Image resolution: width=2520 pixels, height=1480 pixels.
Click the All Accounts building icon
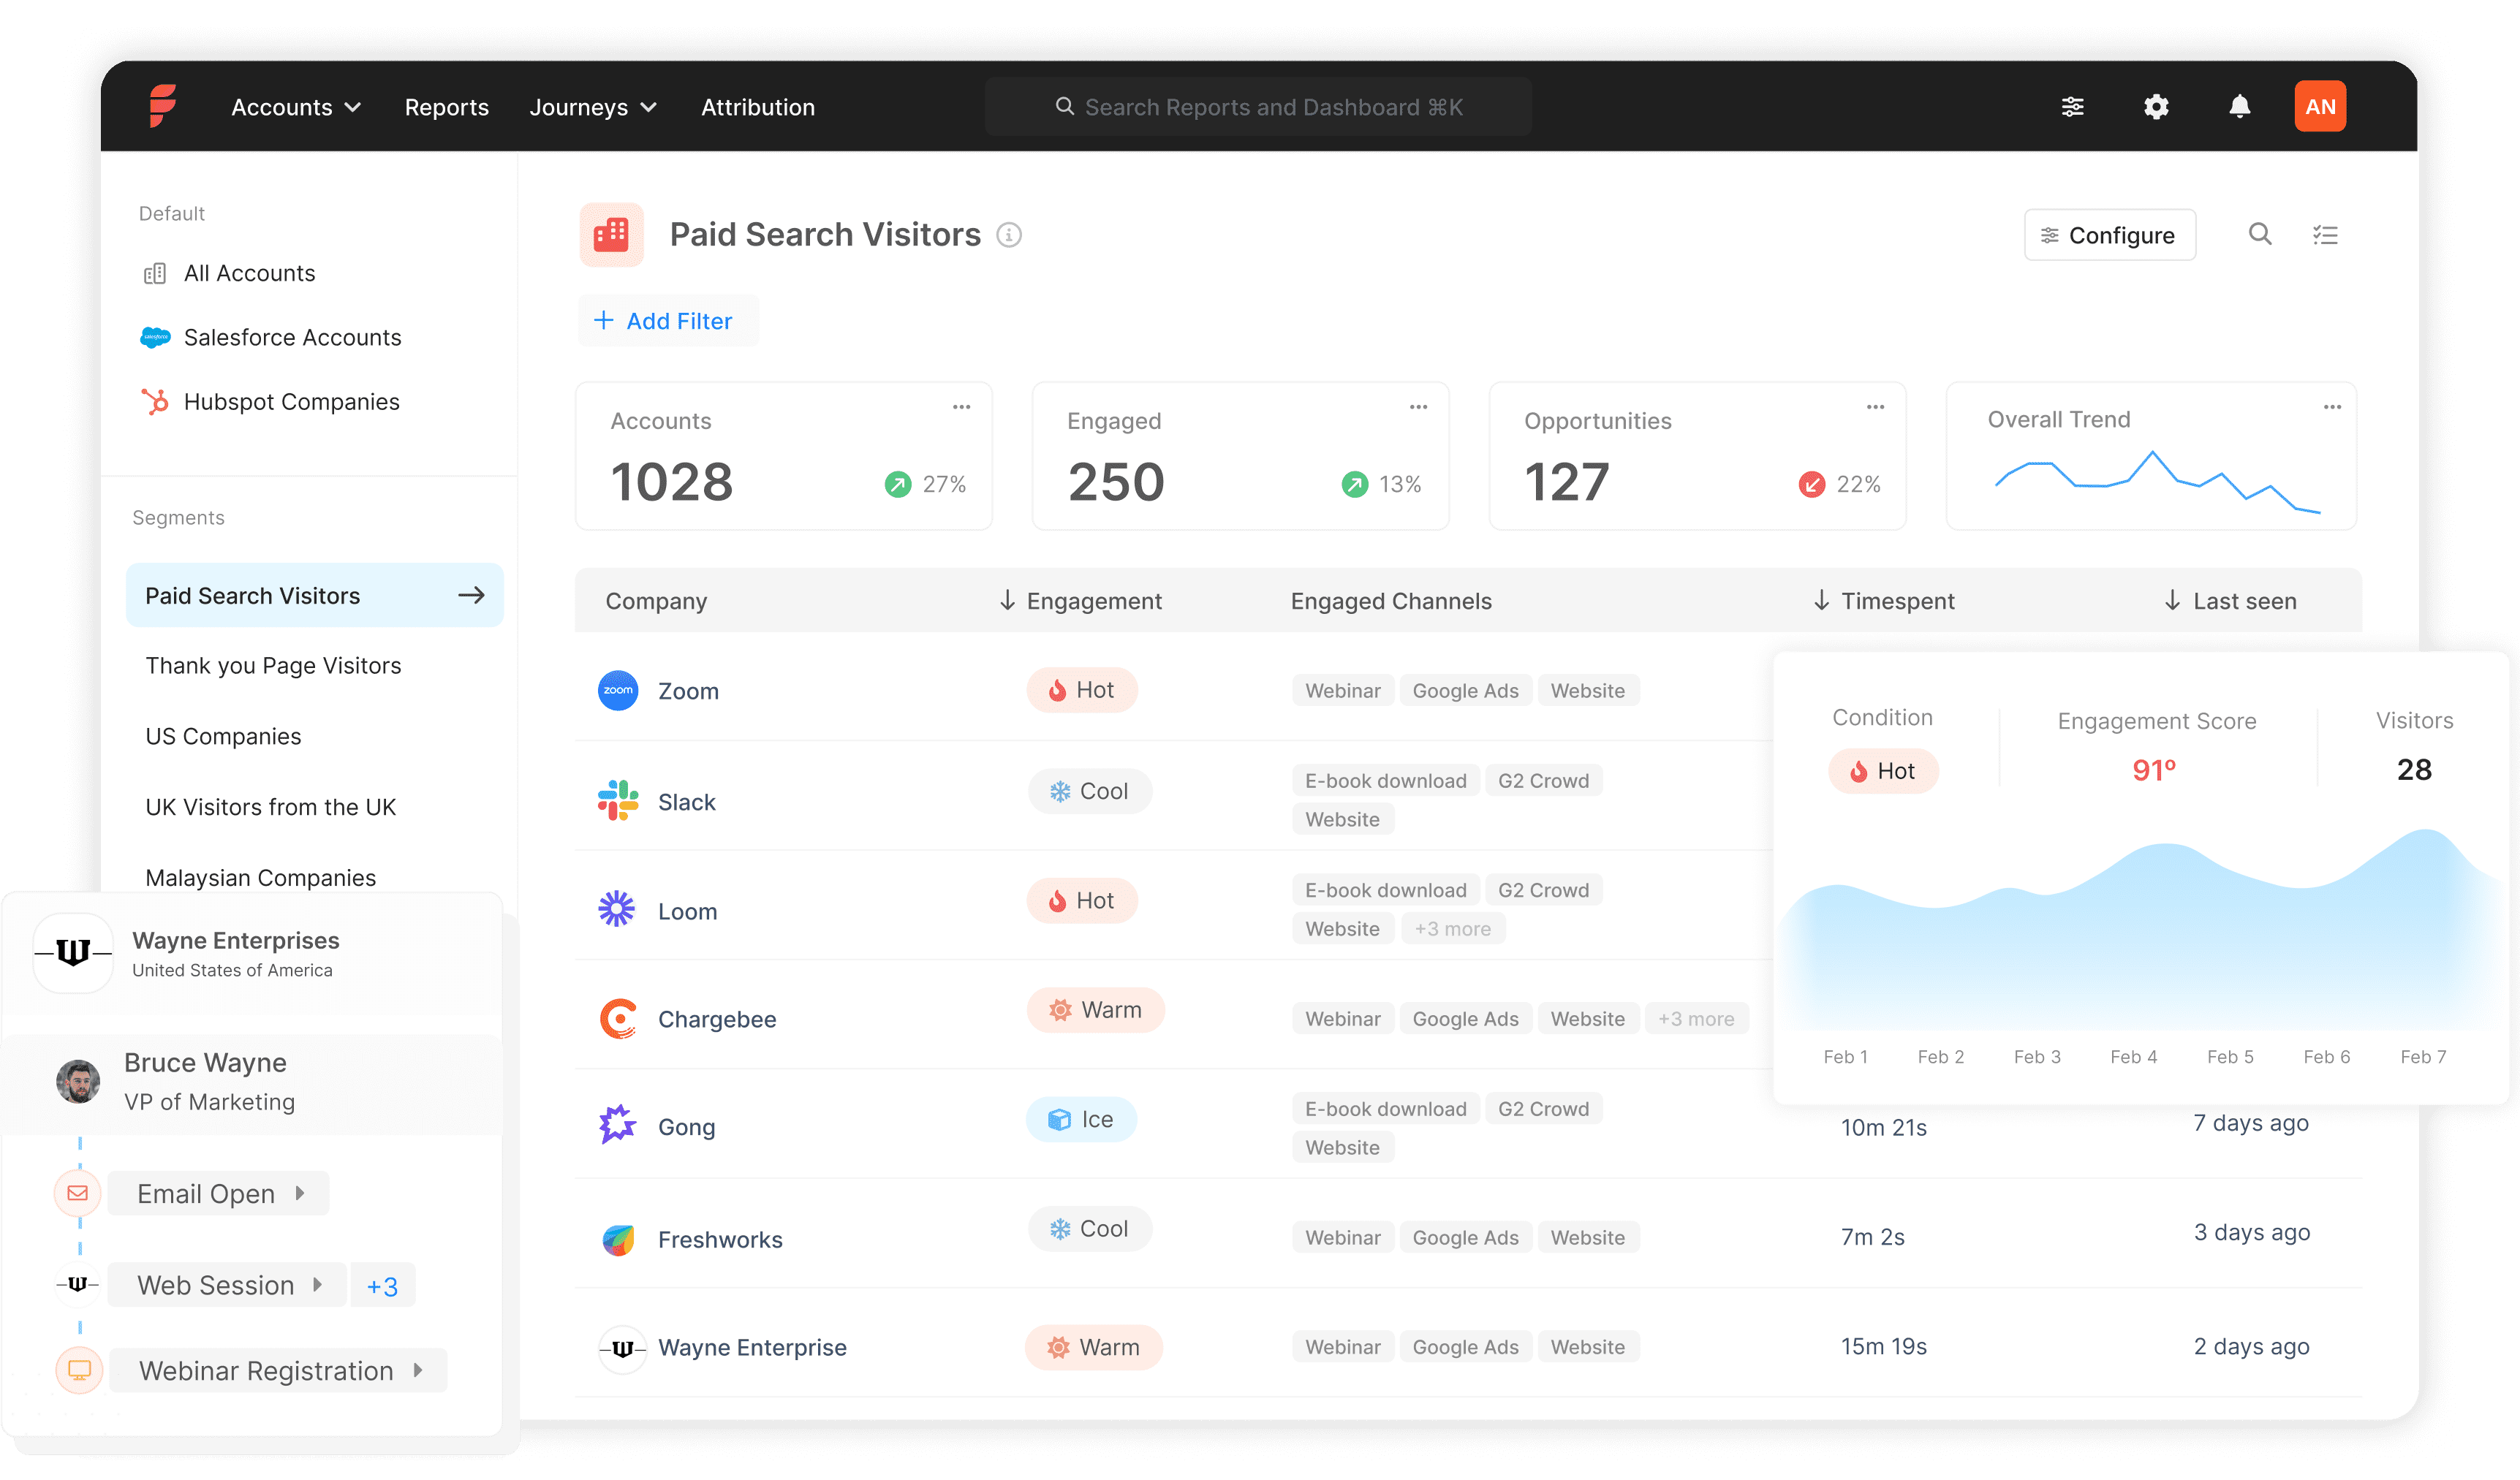tap(155, 272)
